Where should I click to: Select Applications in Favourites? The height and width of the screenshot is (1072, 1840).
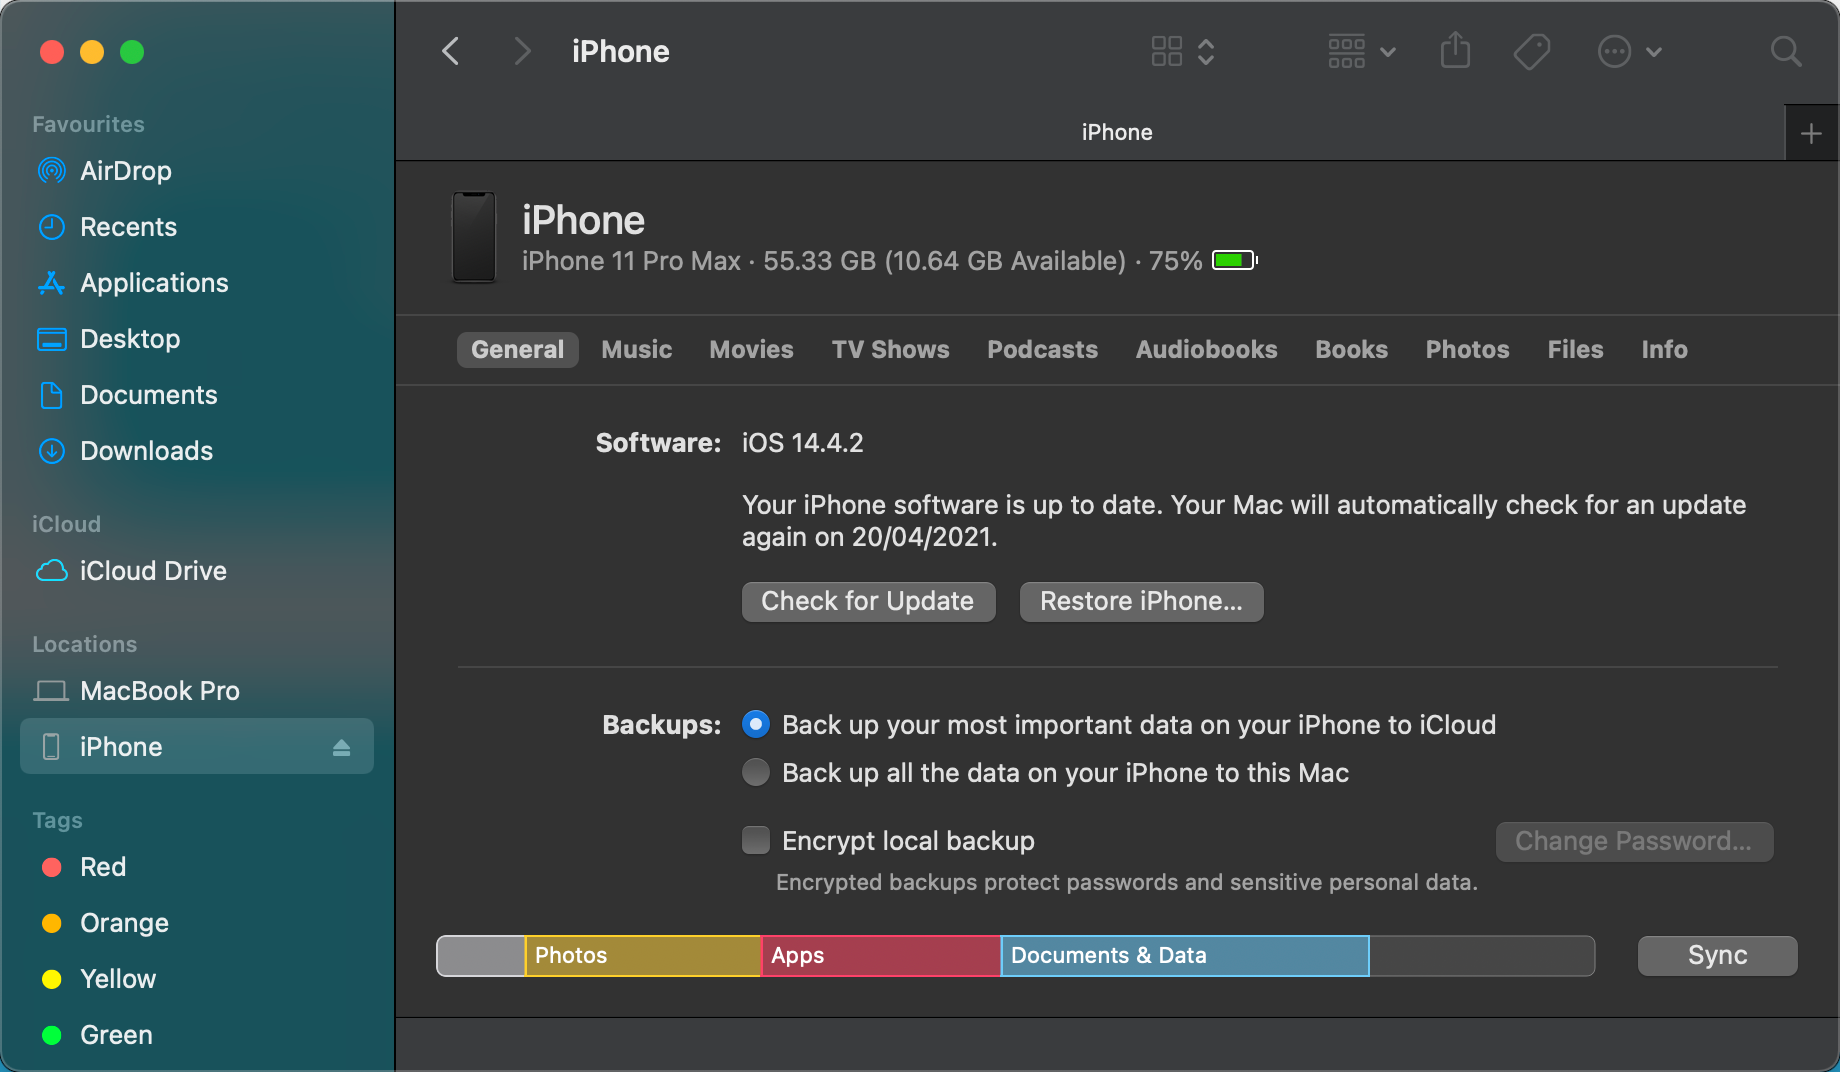point(153,283)
